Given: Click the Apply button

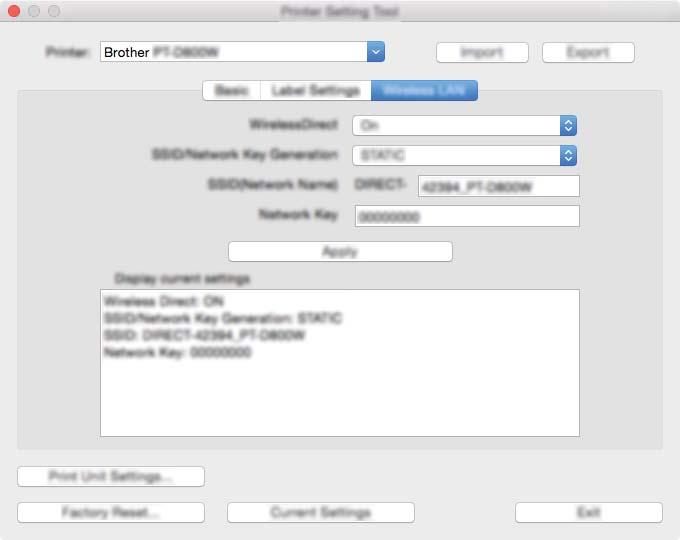Looking at the screenshot, I should 340,252.
